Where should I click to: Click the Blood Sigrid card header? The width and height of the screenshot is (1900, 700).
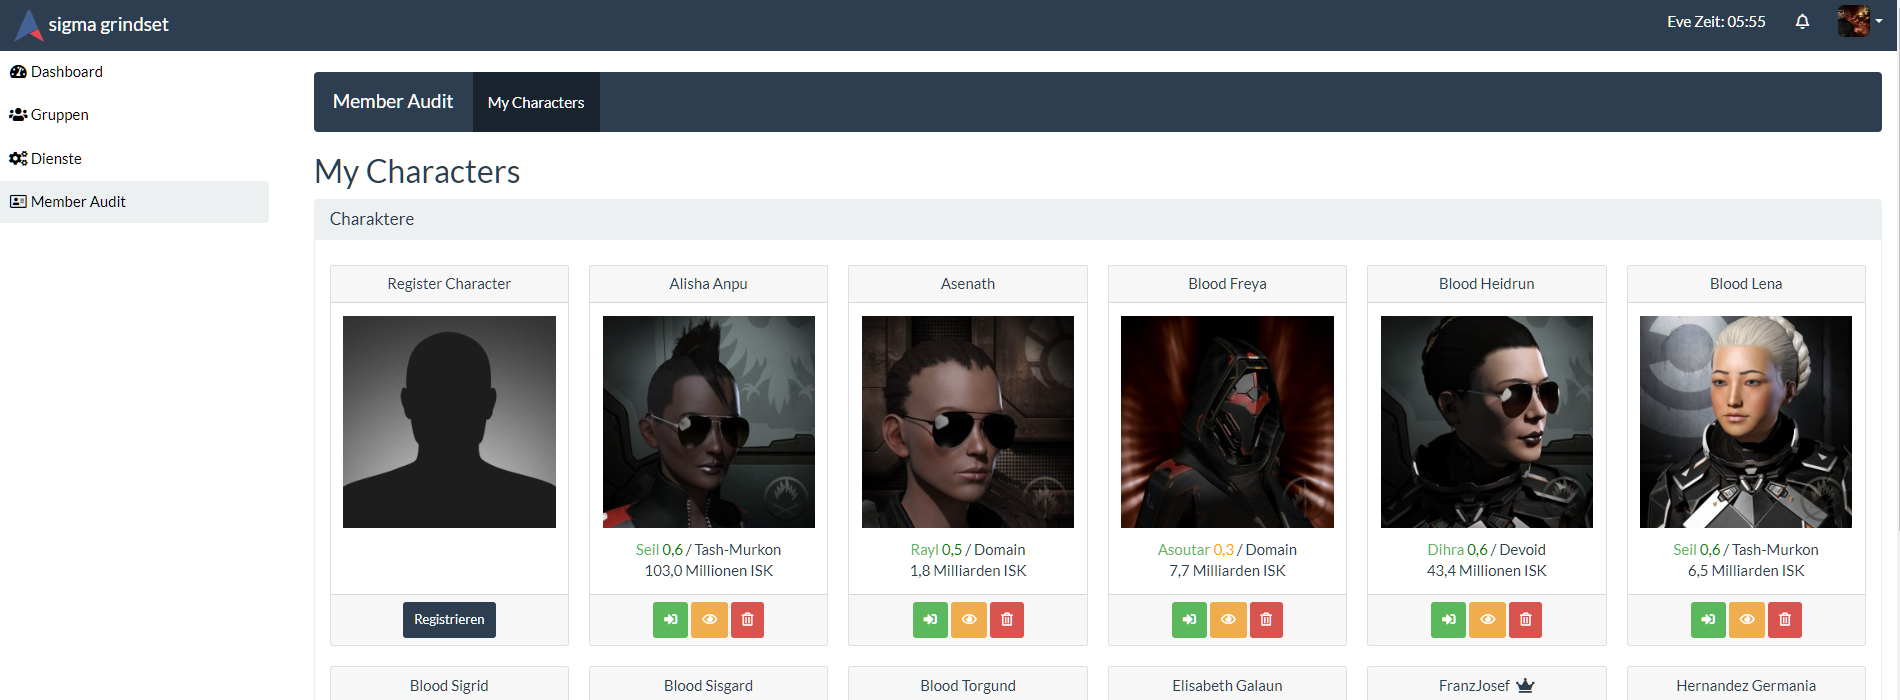pos(449,685)
